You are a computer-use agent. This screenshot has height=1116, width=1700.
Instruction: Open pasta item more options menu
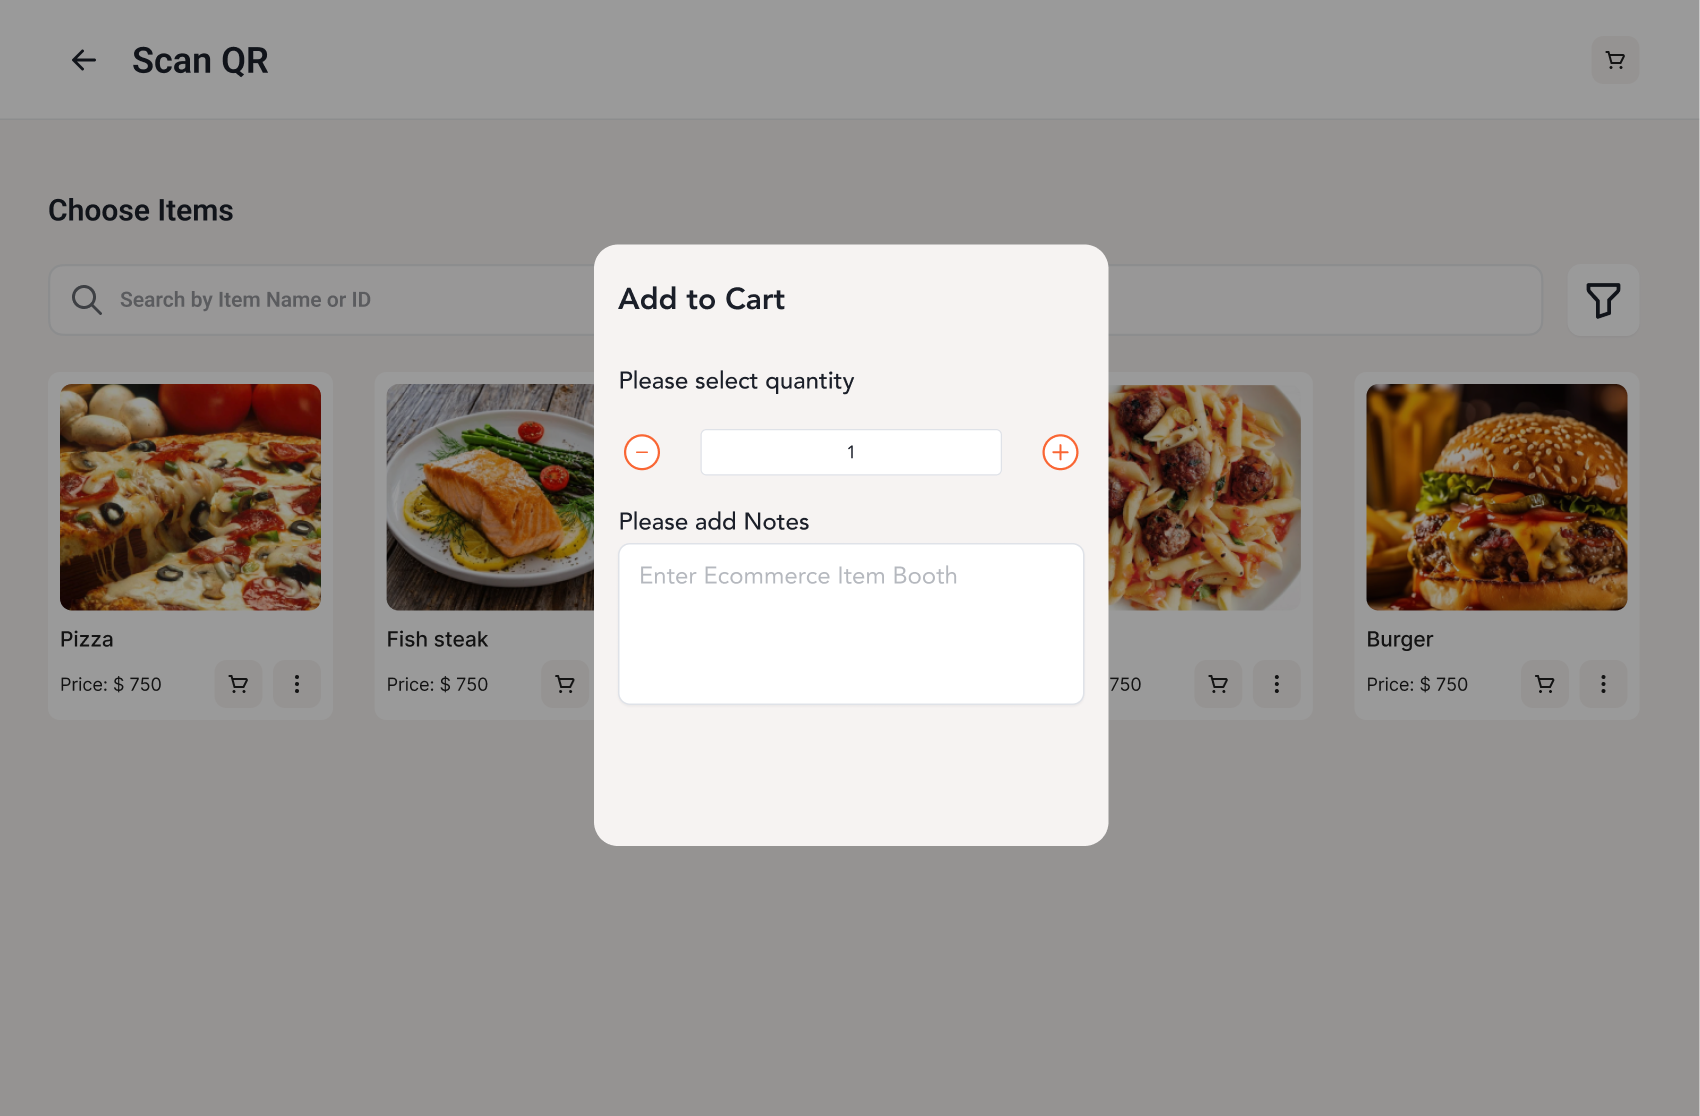pyautogui.click(x=1277, y=684)
